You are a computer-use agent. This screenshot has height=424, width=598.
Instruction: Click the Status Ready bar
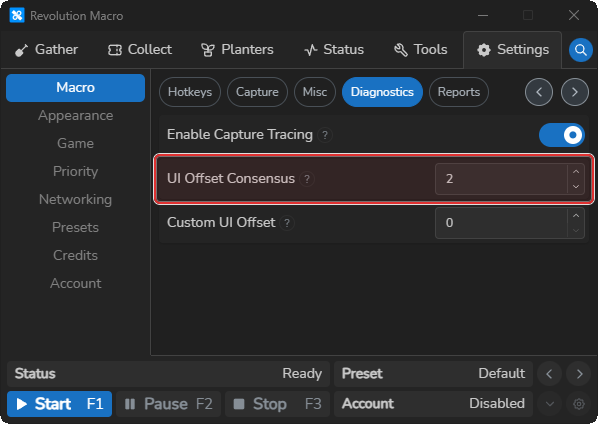pos(169,374)
